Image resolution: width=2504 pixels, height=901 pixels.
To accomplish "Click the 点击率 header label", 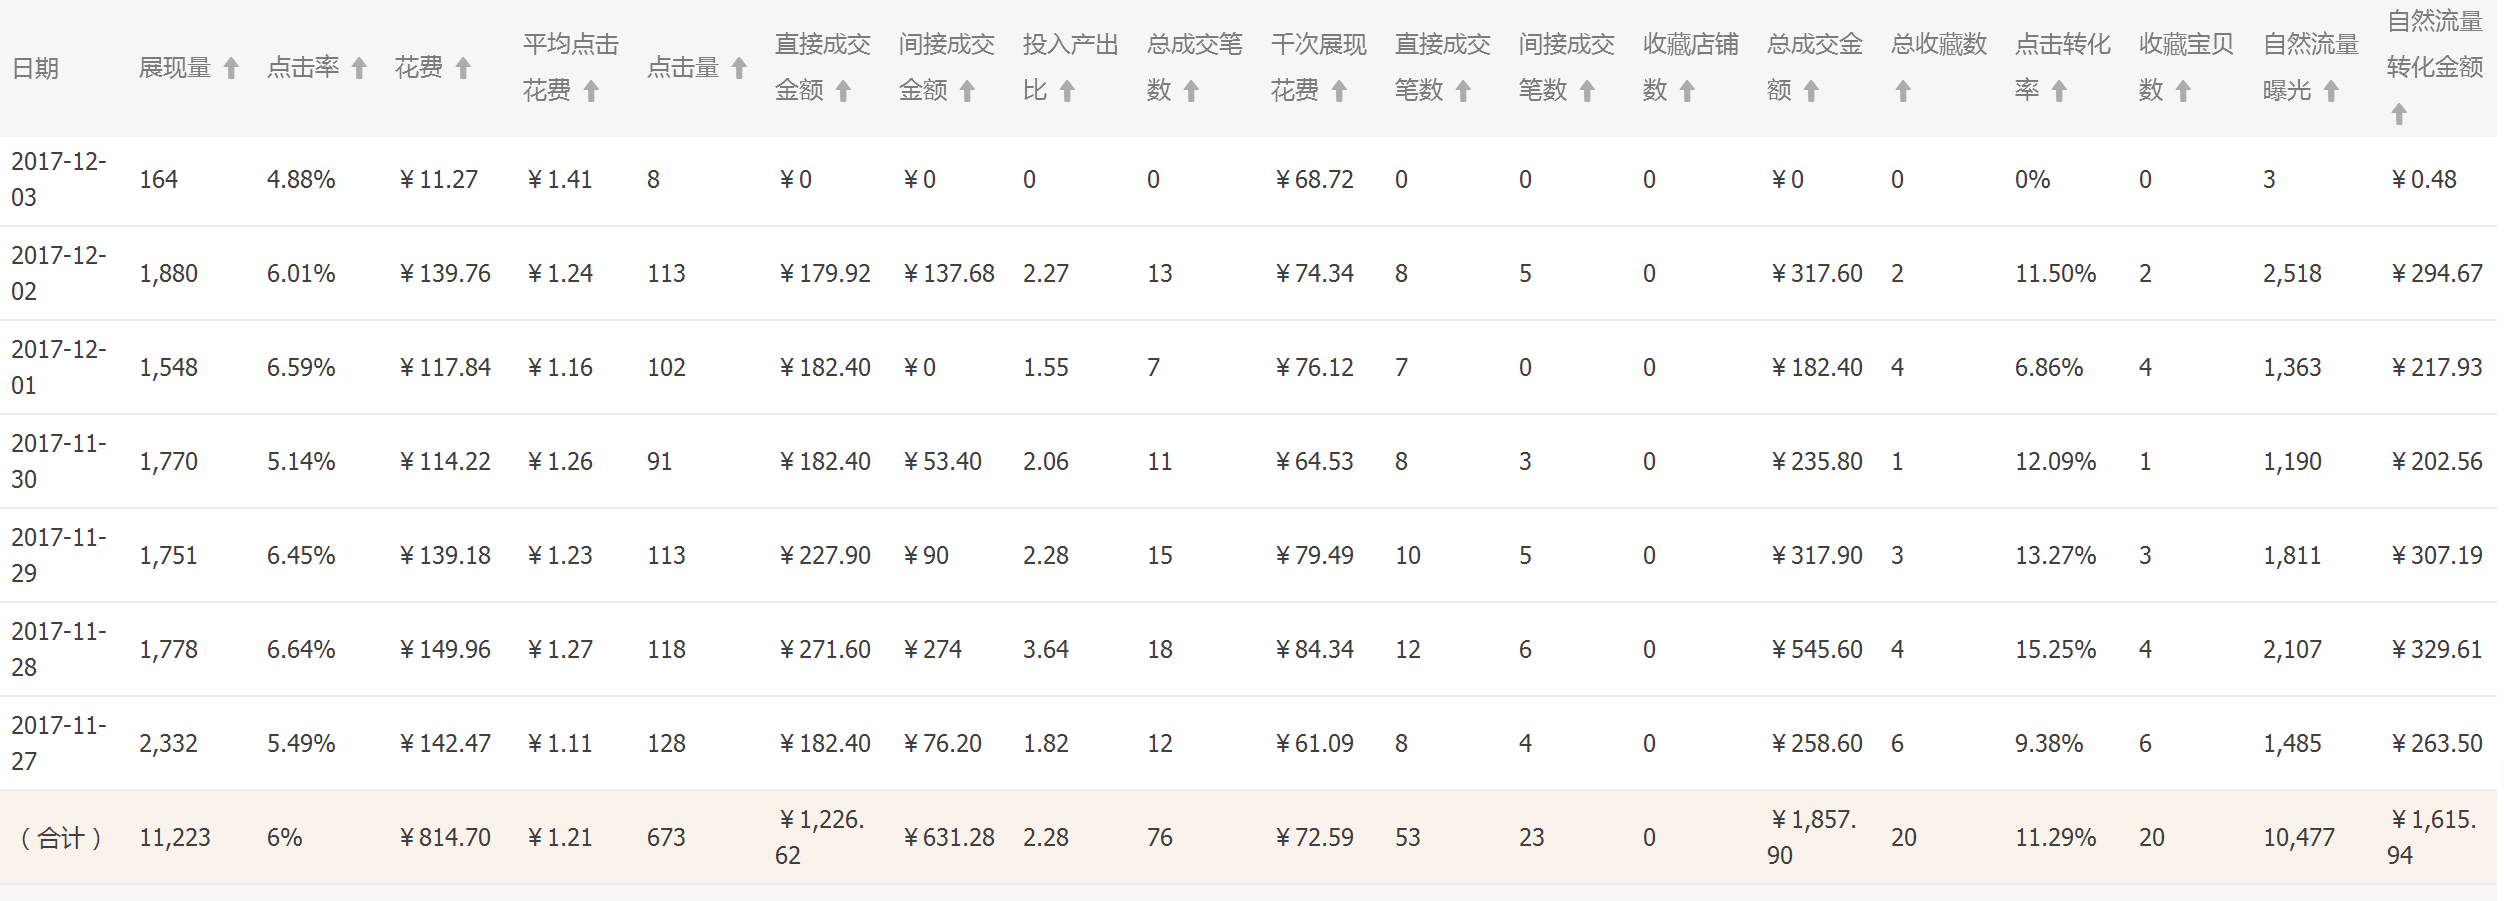I will [x=303, y=68].
